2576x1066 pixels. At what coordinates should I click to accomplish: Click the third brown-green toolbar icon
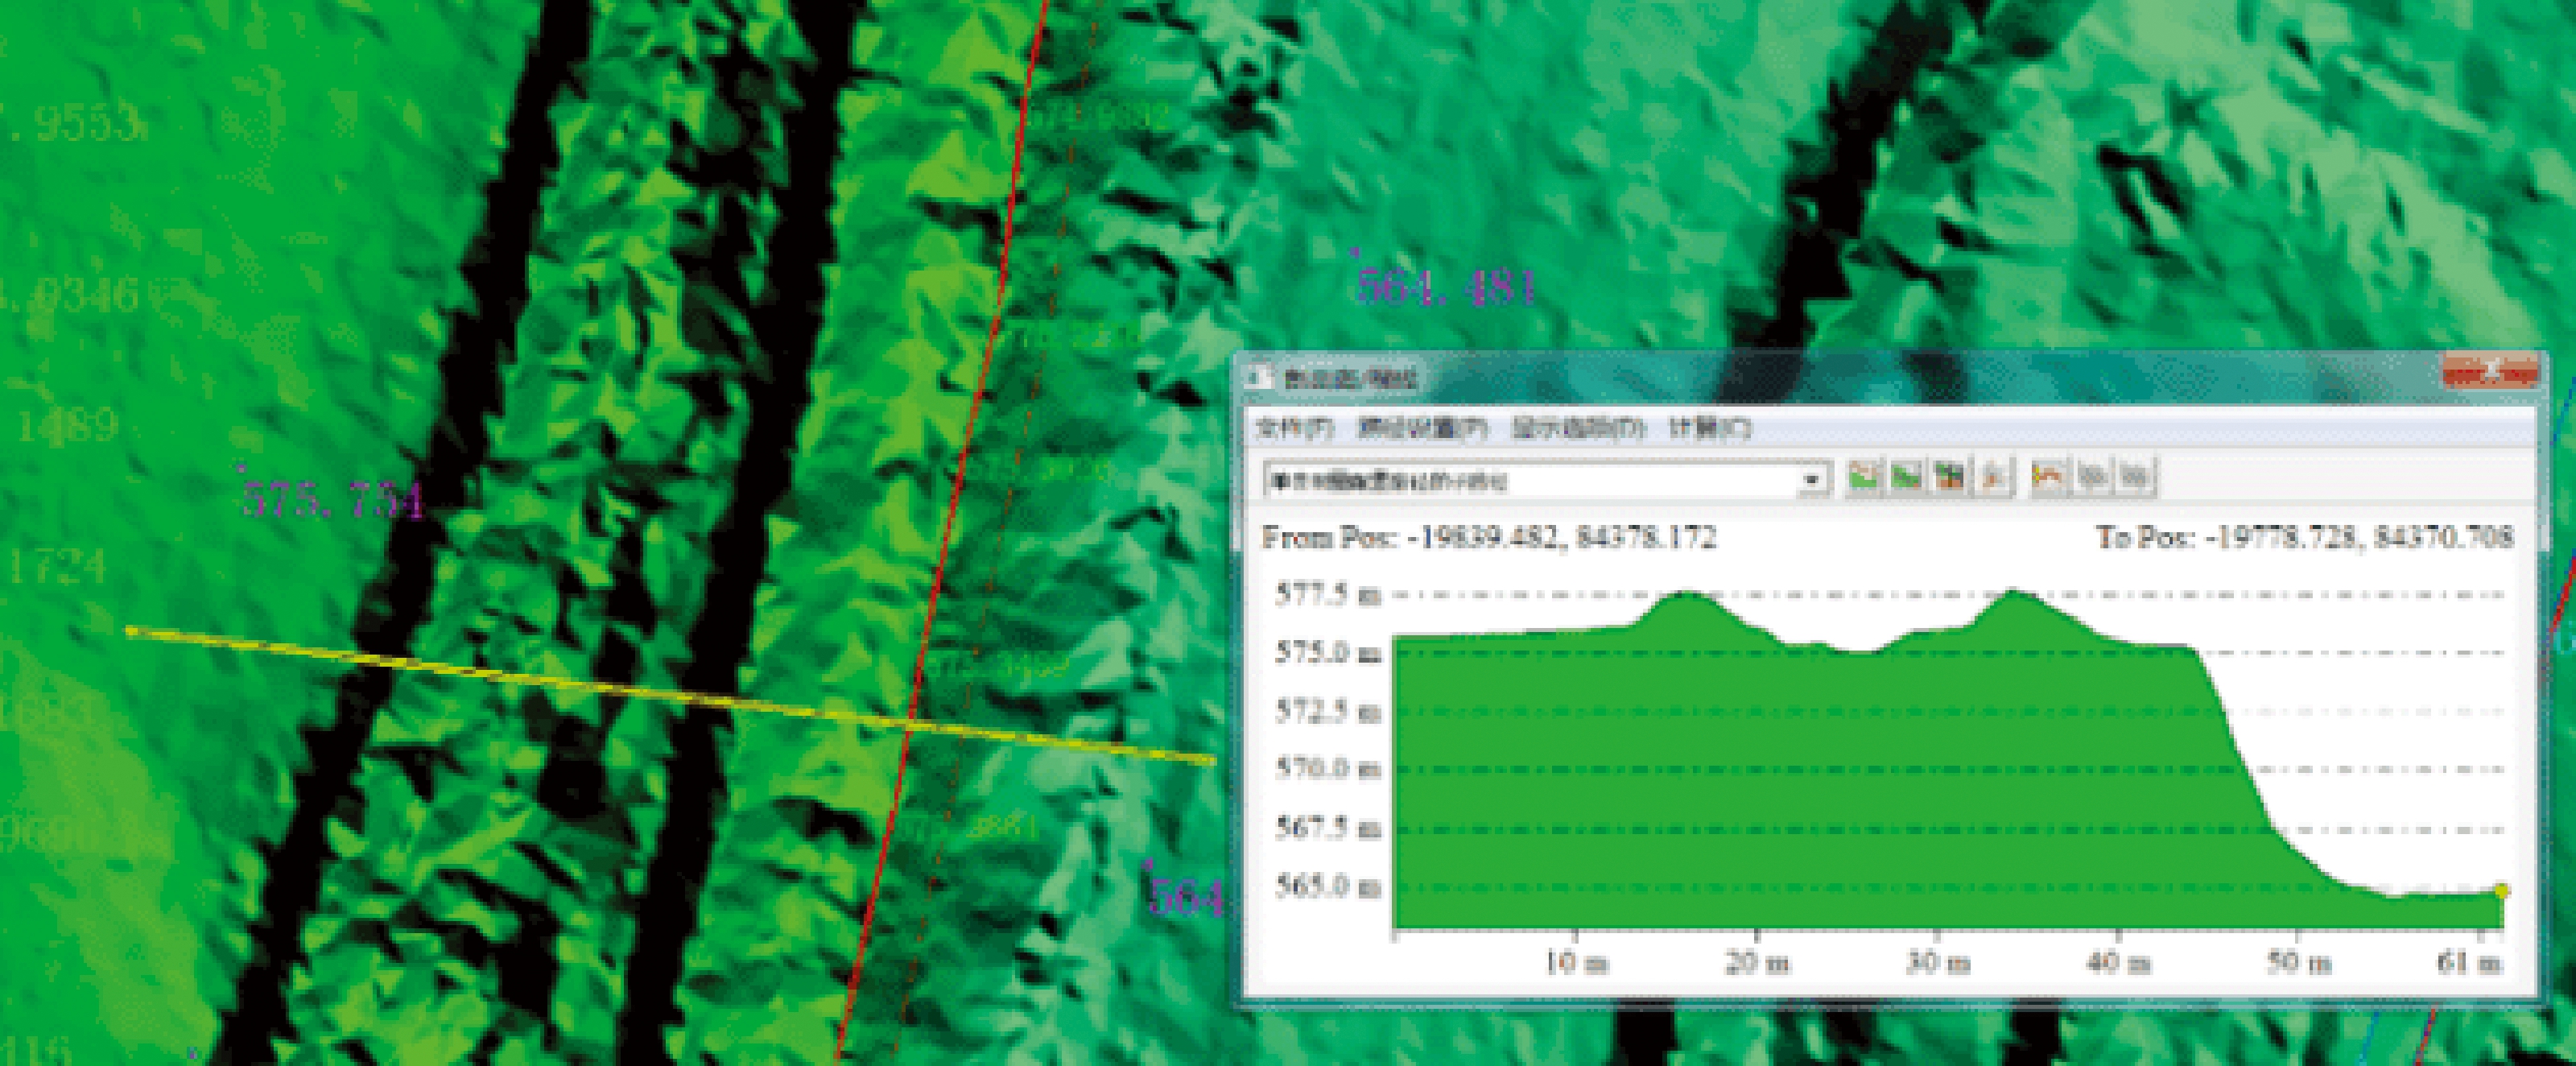click(1948, 477)
